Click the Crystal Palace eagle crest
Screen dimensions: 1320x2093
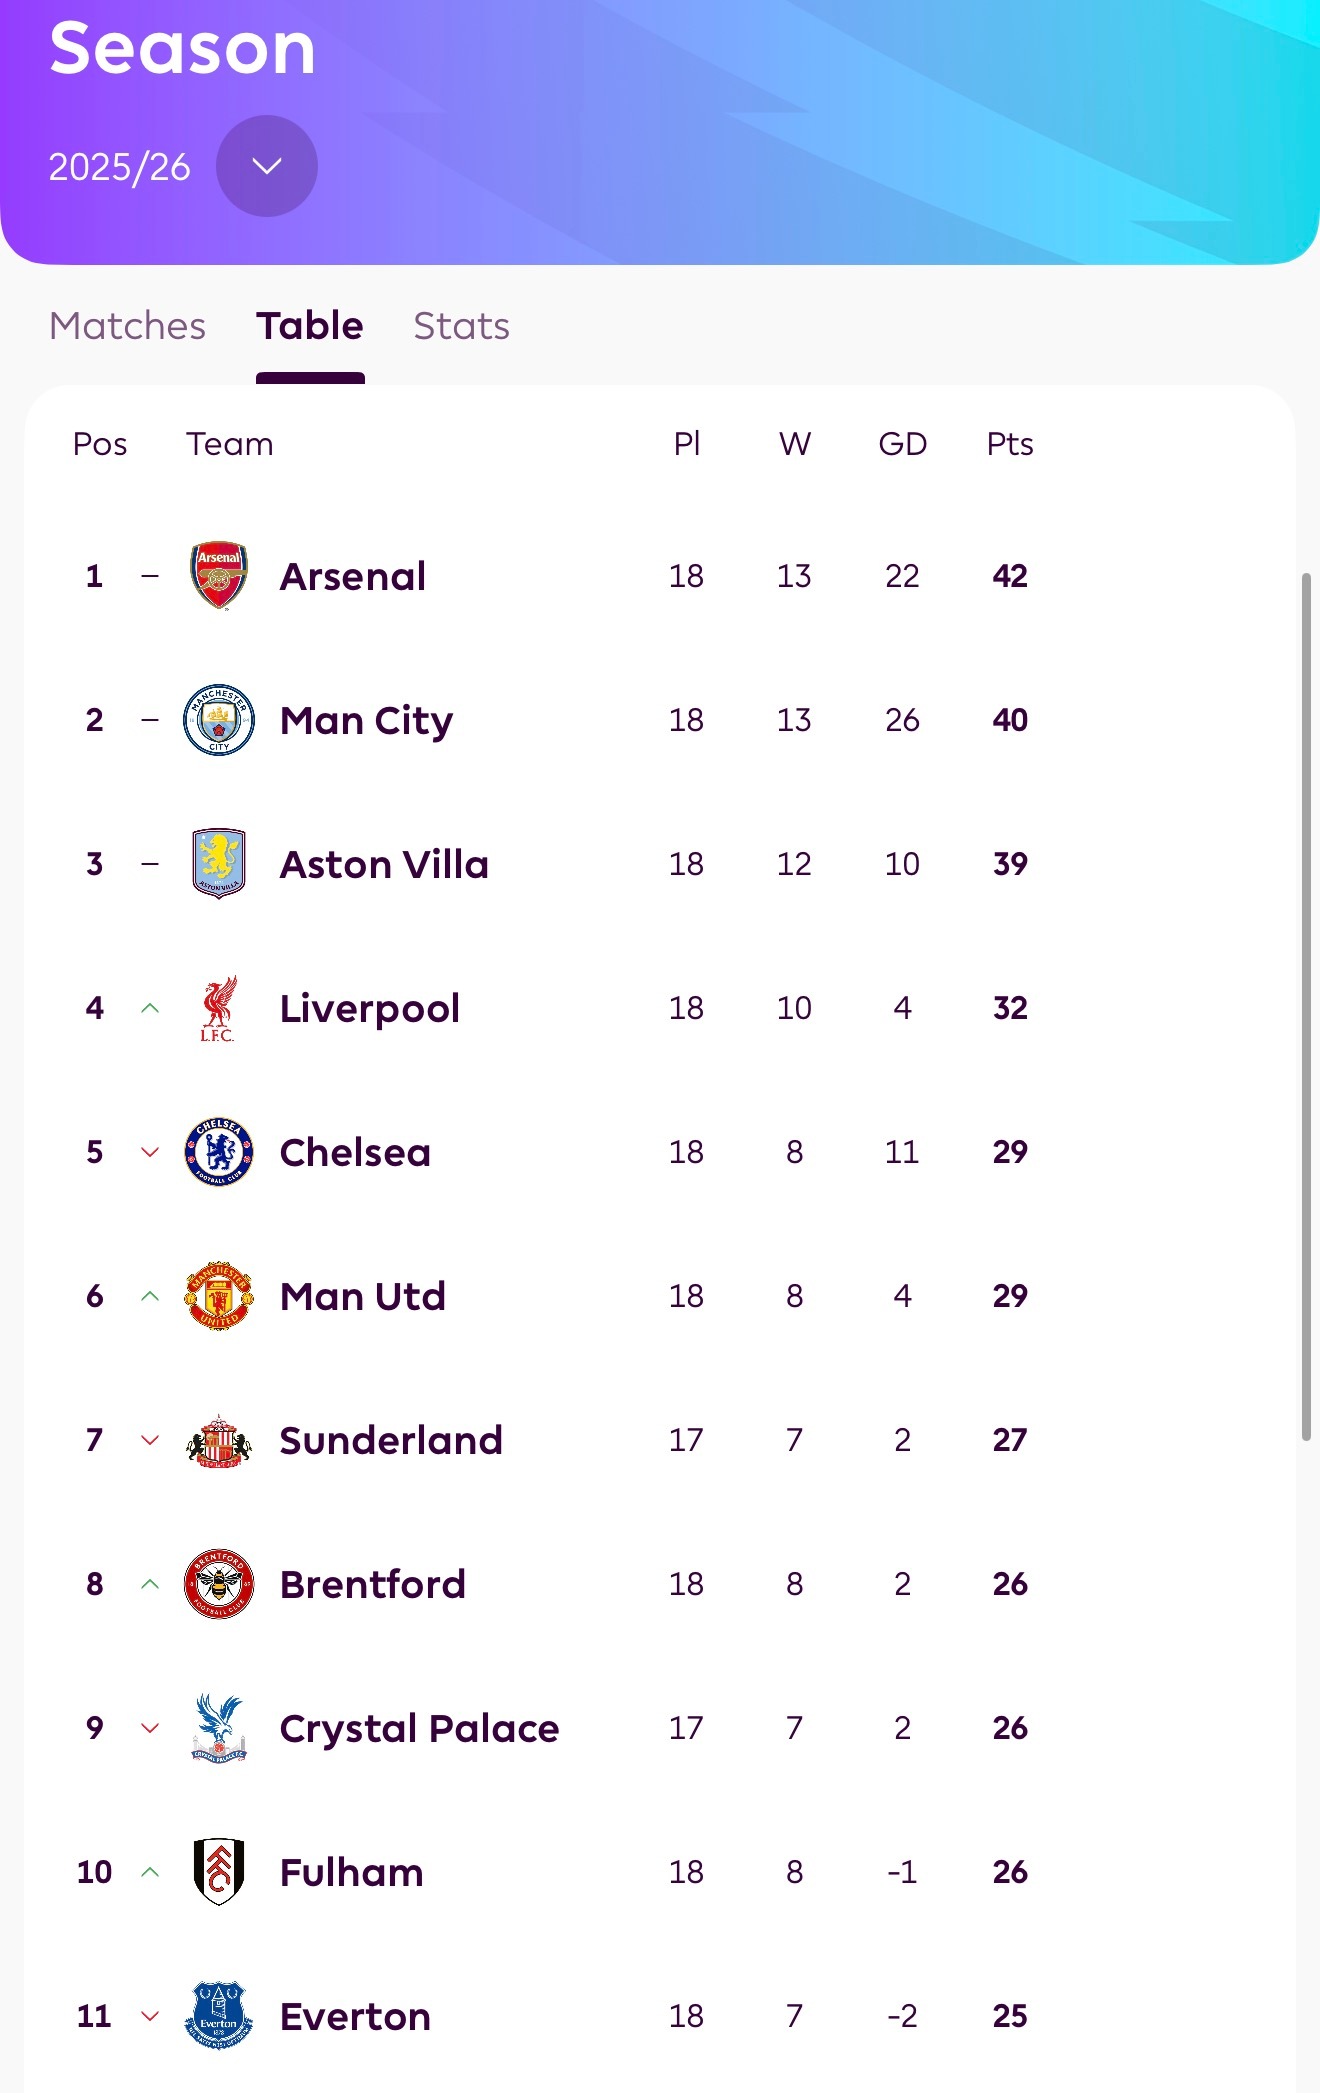coord(219,1728)
